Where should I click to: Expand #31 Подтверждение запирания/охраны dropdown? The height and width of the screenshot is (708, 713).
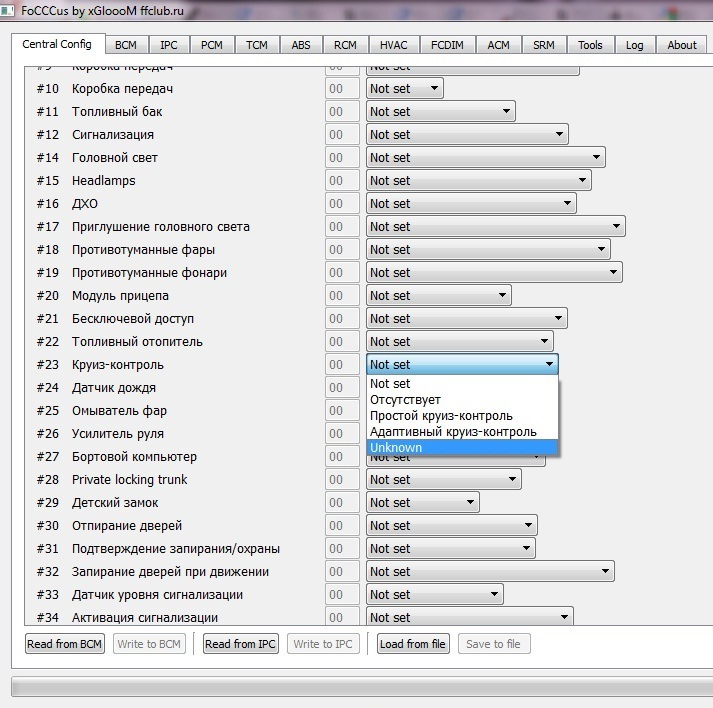tap(451, 548)
